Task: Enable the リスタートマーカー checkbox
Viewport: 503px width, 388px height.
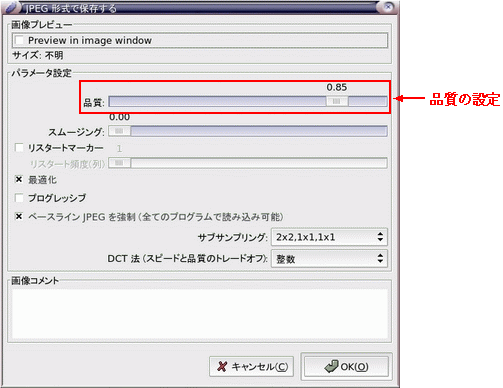Action: click(x=19, y=148)
